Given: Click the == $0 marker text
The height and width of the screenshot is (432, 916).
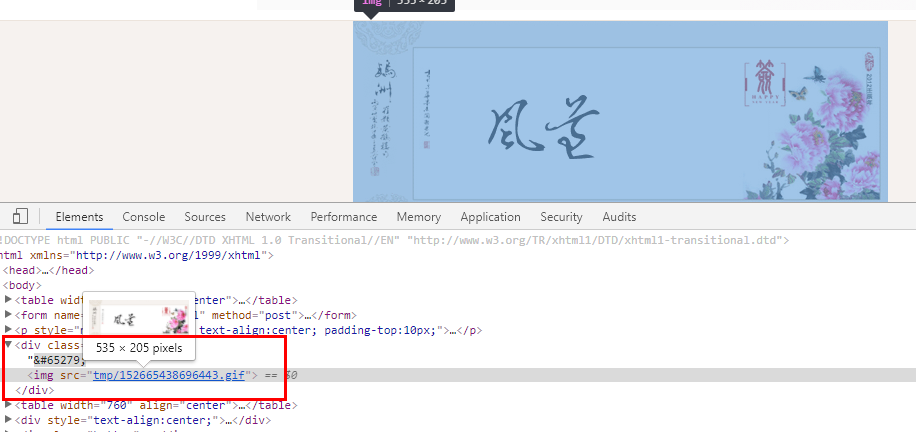Looking at the screenshot, I should point(281,375).
